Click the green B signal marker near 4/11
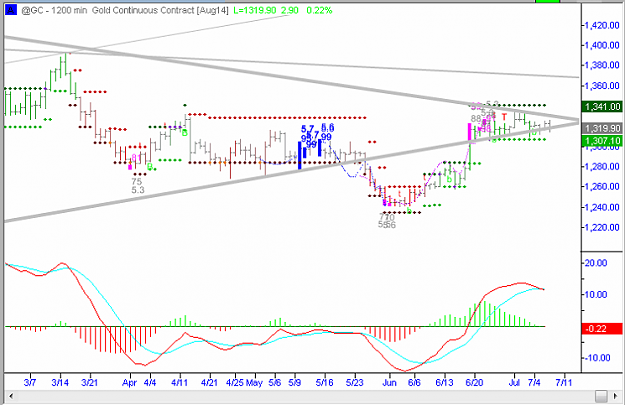 point(185,133)
